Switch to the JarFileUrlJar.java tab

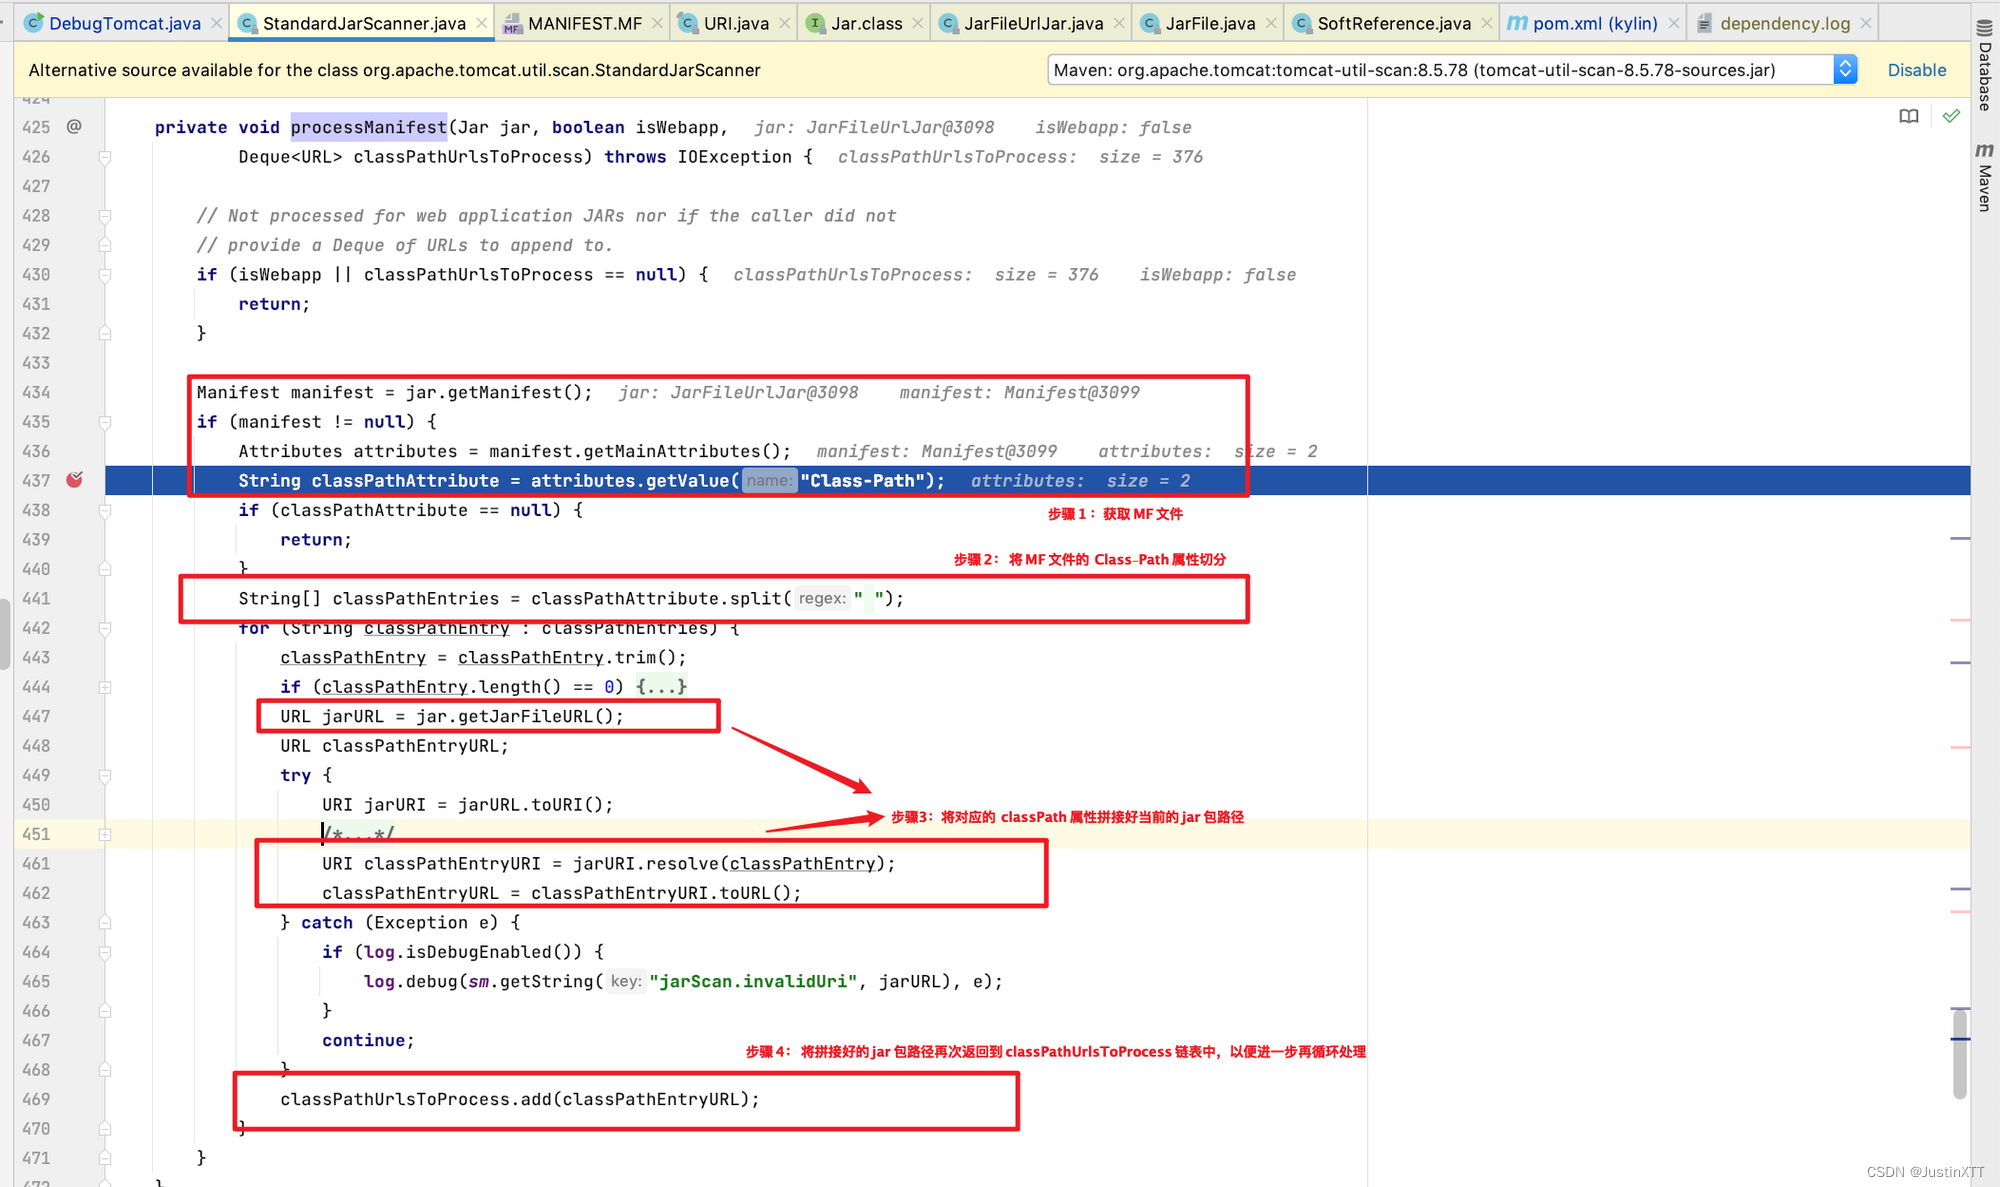click(x=1033, y=23)
